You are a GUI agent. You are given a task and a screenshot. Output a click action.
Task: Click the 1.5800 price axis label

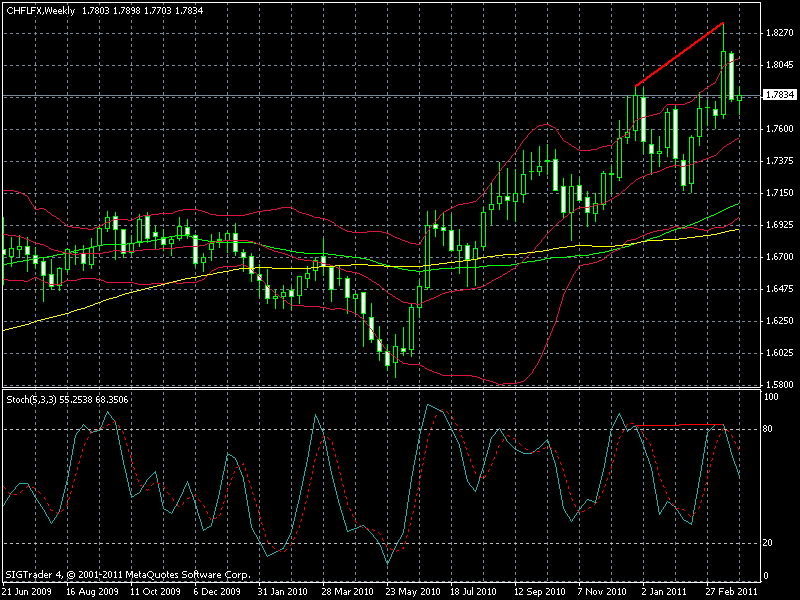[780, 385]
